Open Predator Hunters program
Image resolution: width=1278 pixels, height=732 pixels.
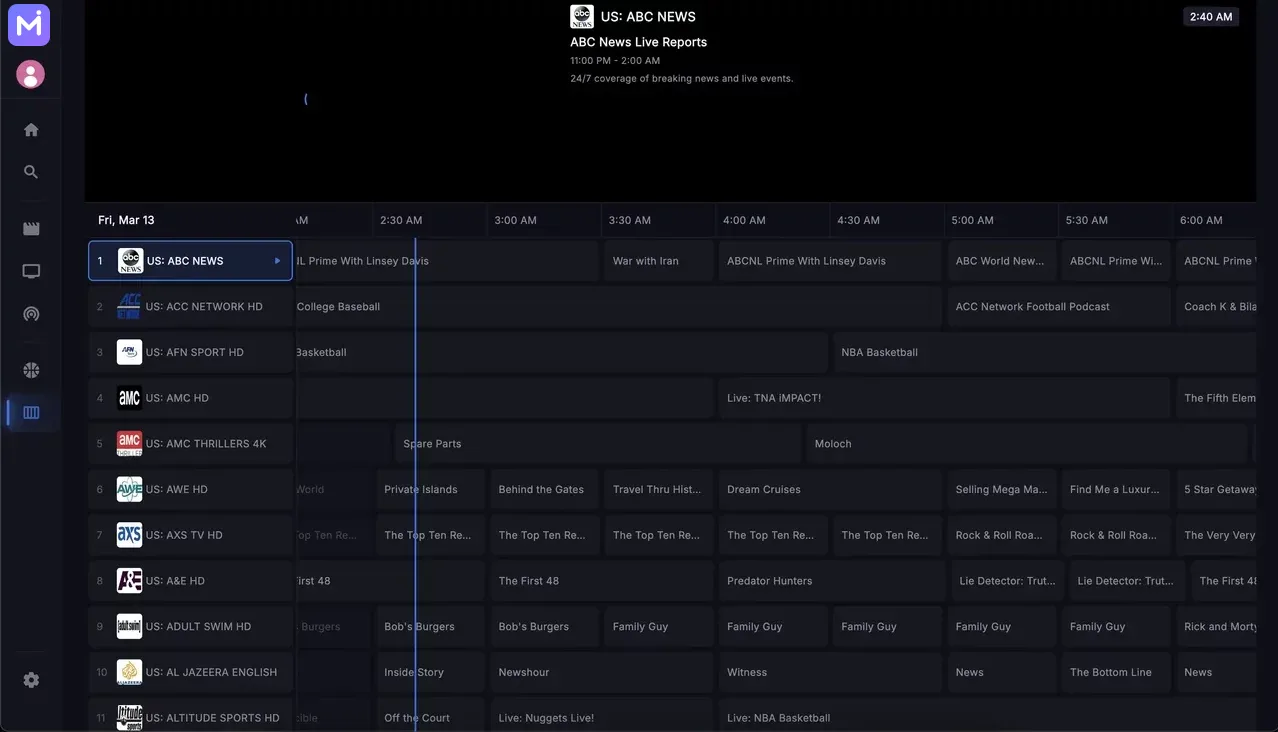(832, 580)
